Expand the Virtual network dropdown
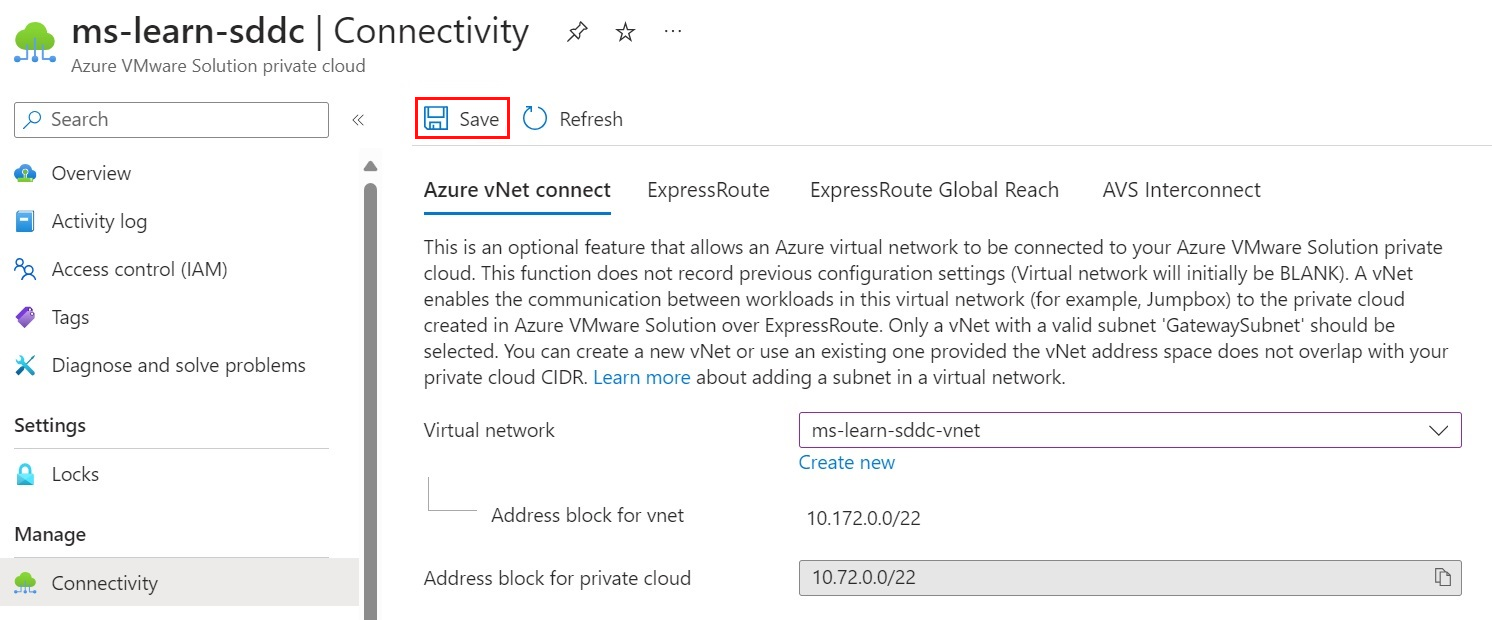 tap(1440, 430)
